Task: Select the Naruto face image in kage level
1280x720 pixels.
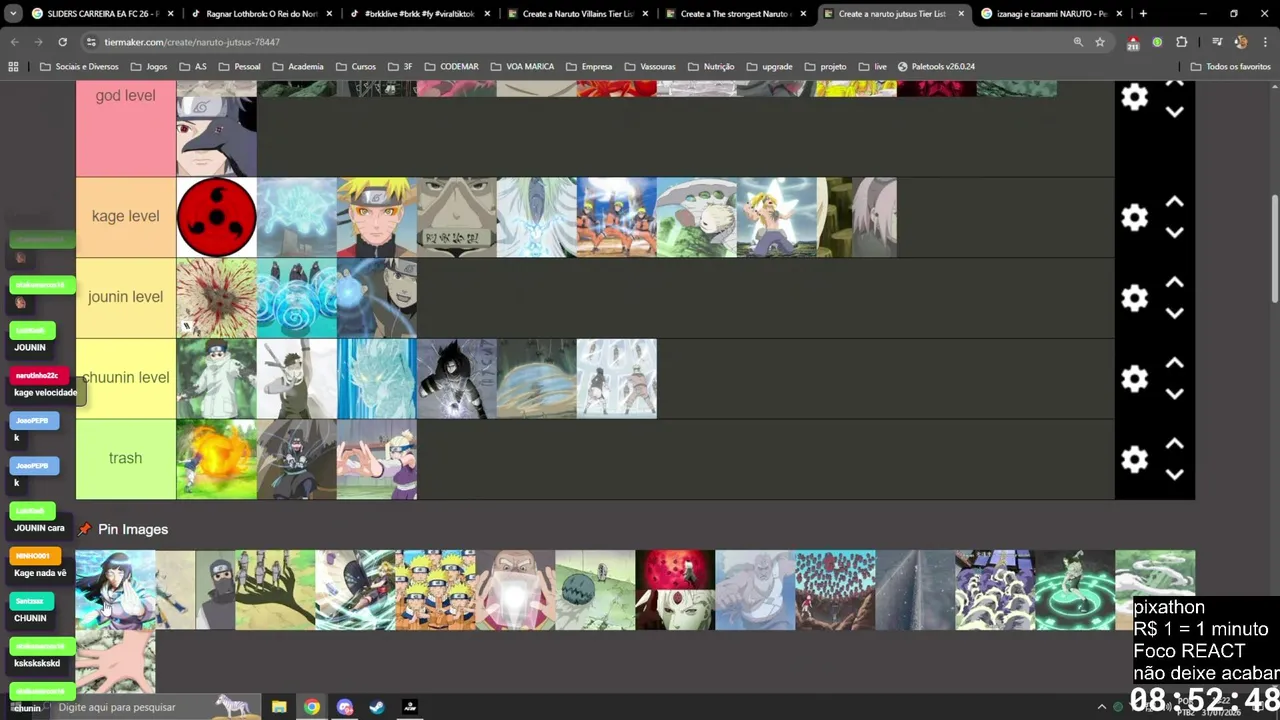Action: coord(377,217)
